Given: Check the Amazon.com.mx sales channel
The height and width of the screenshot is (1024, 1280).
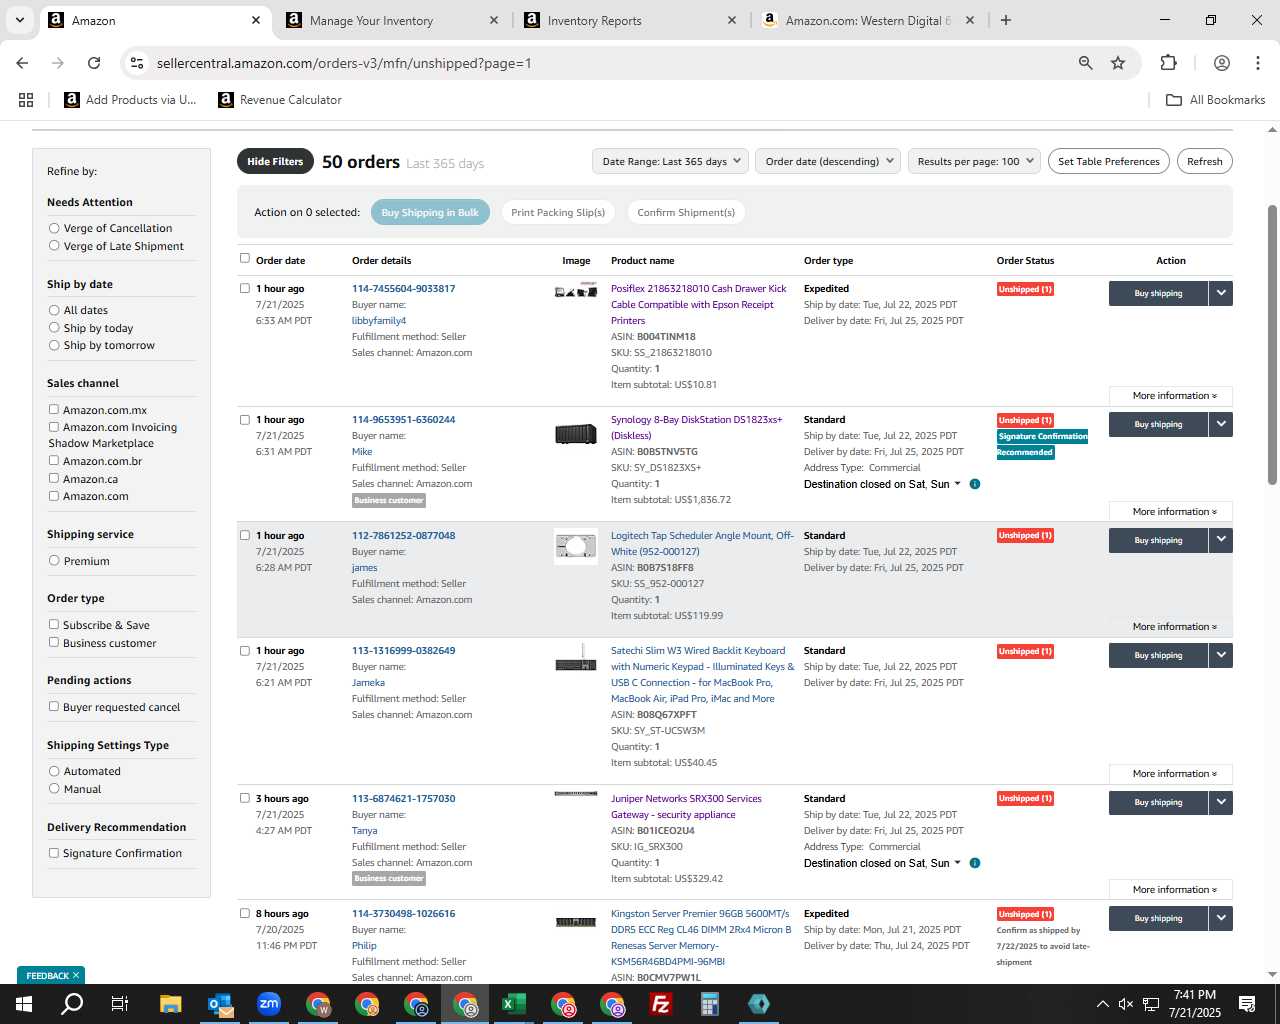Looking at the screenshot, I should tap(54, 410).
